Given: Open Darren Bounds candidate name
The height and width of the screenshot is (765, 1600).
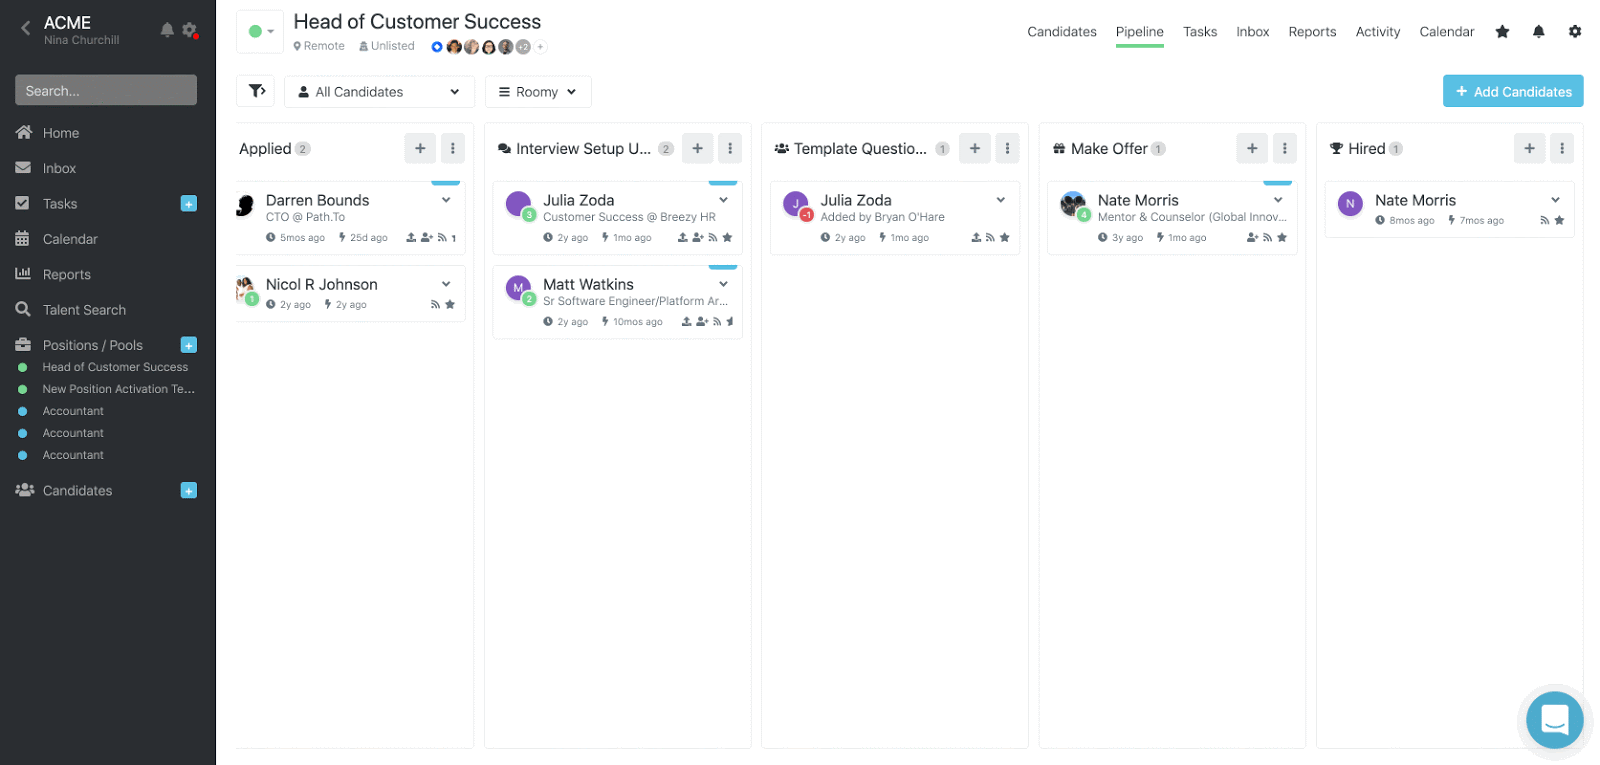Looking at the screenshot, I should pos(317,200).
